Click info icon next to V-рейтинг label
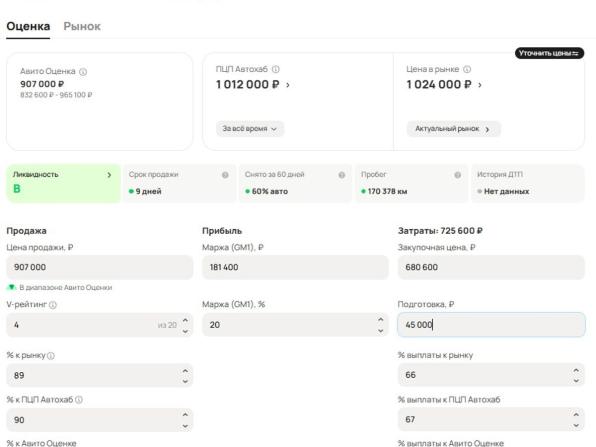The height and width of the screenshot is (447, 596). pyautogui.click(x=53, y=305)
